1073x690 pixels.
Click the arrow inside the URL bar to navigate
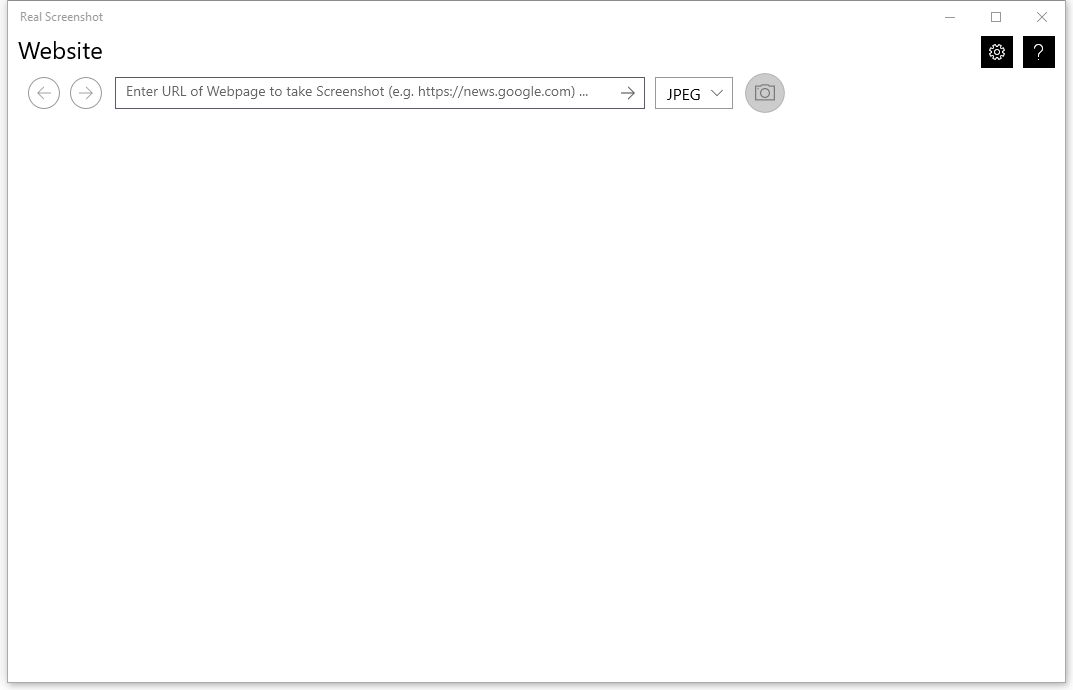point(627,93)
